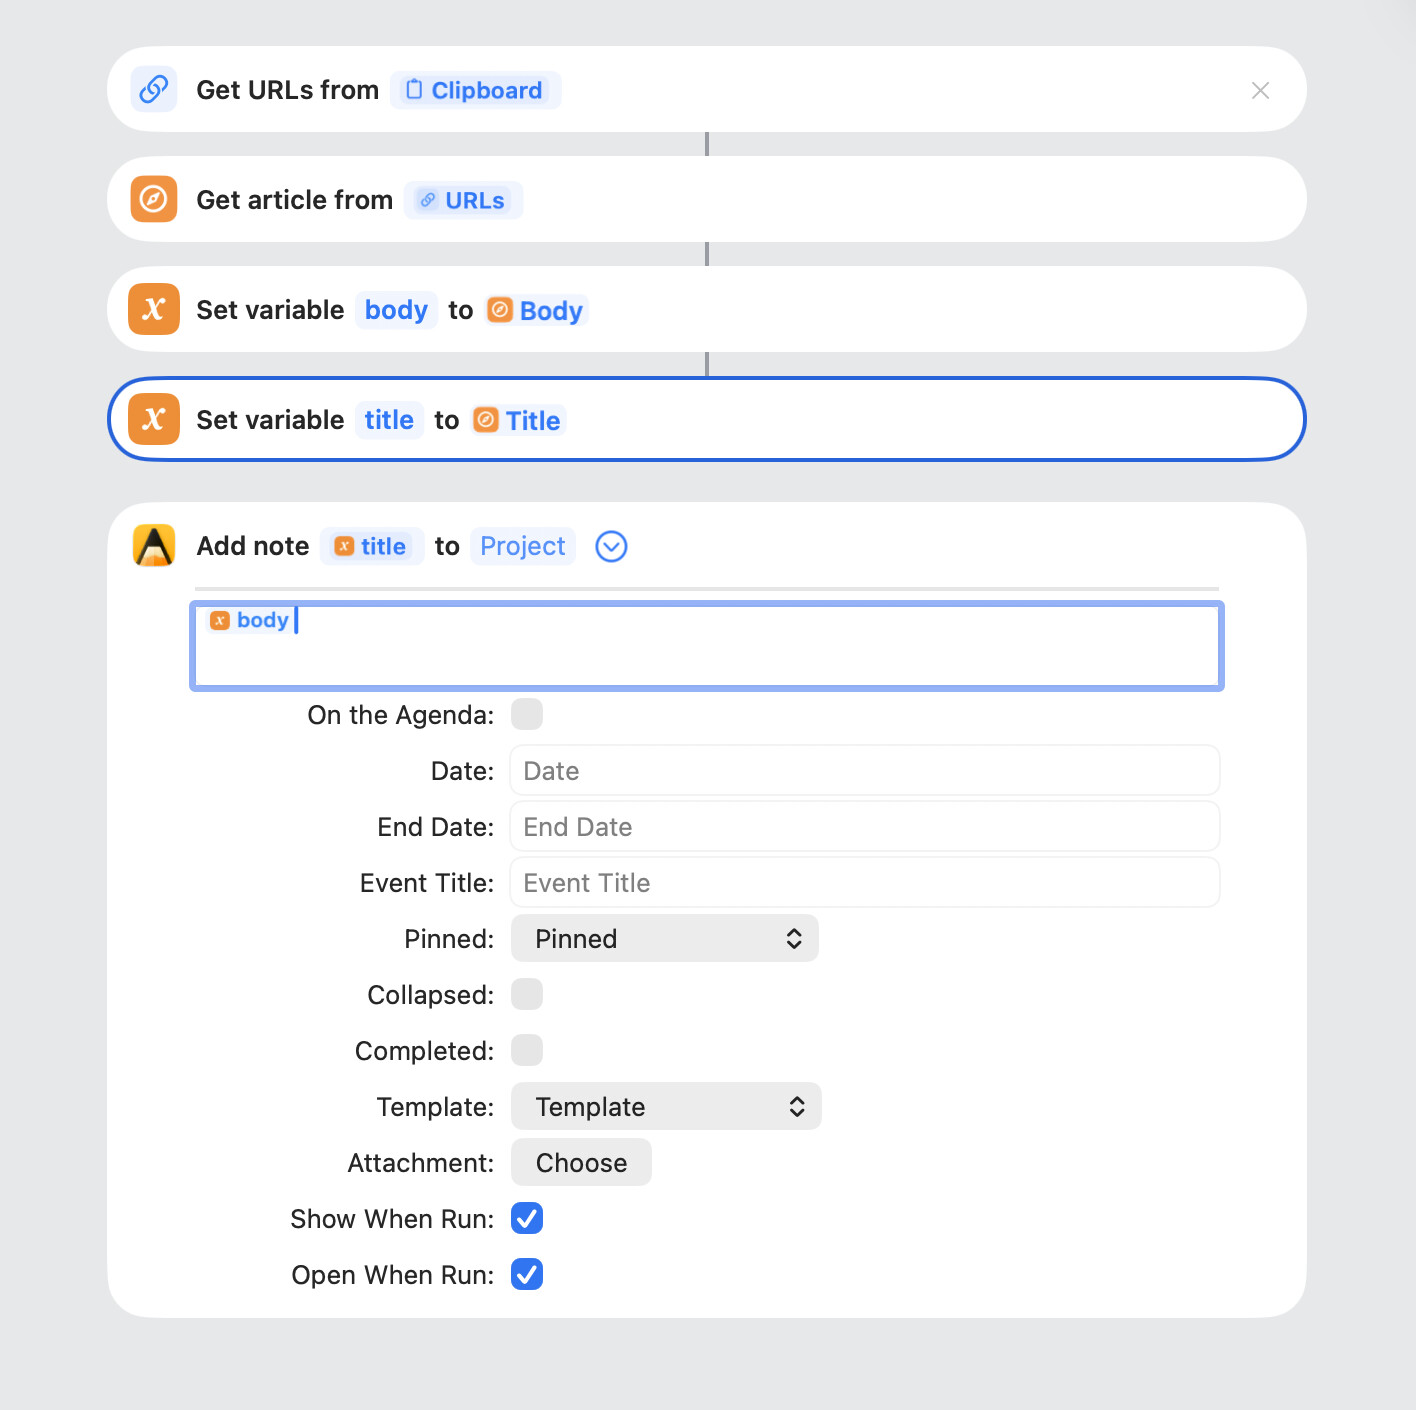The width and height of the screenshot is (1416, 1410).
Task: Click the Agenda app icon on Add note
Action: click(154, 546)
